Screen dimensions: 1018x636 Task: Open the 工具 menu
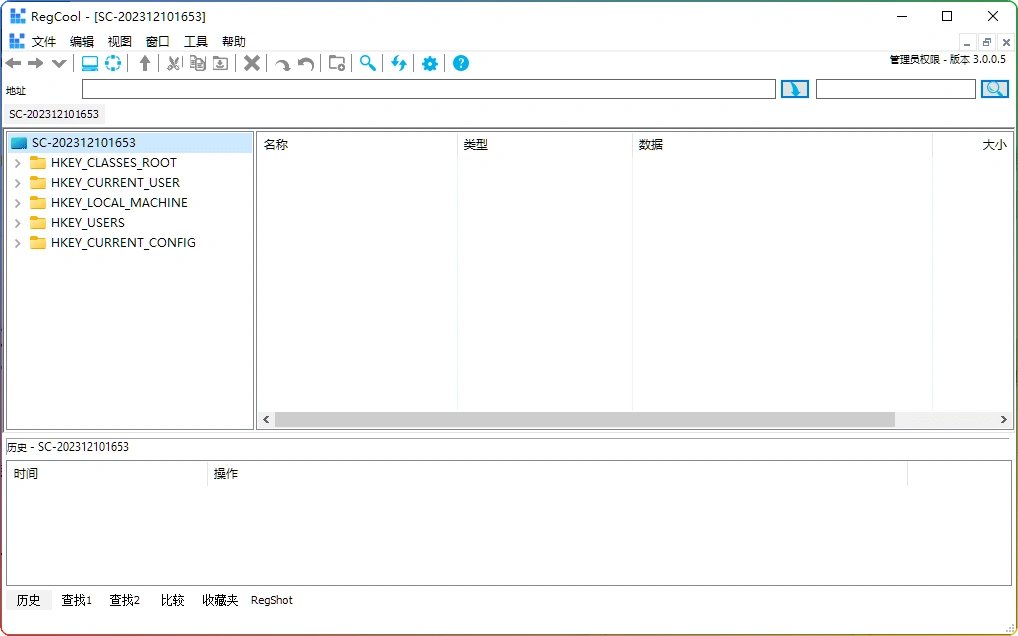(x=195, y=41)
